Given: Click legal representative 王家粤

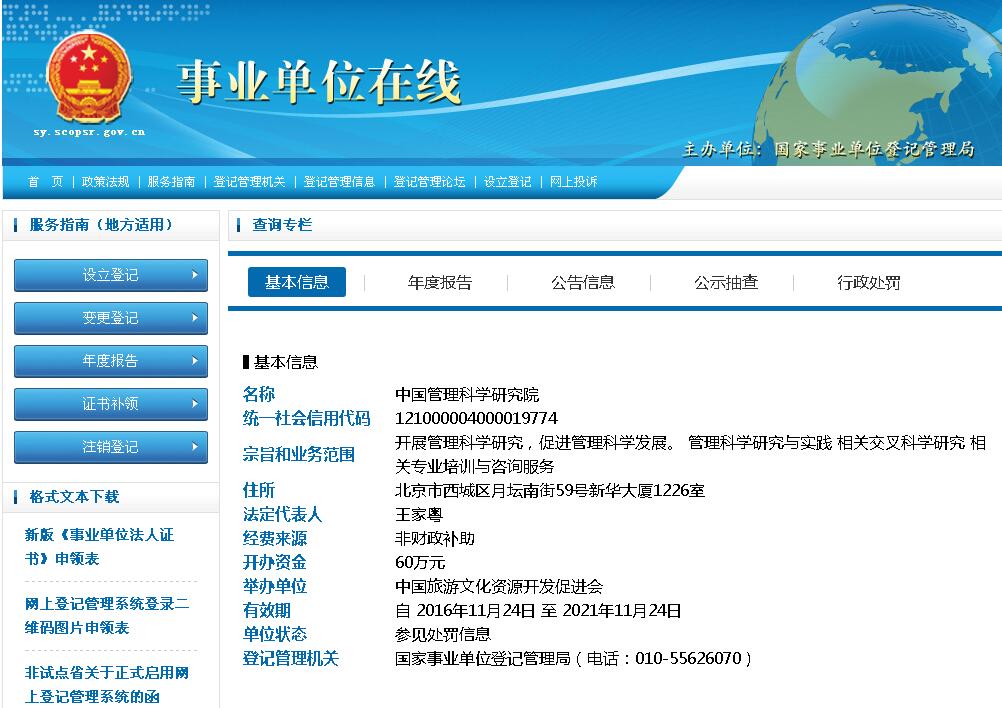Looking at the screenshot, I should coord(419,514).
